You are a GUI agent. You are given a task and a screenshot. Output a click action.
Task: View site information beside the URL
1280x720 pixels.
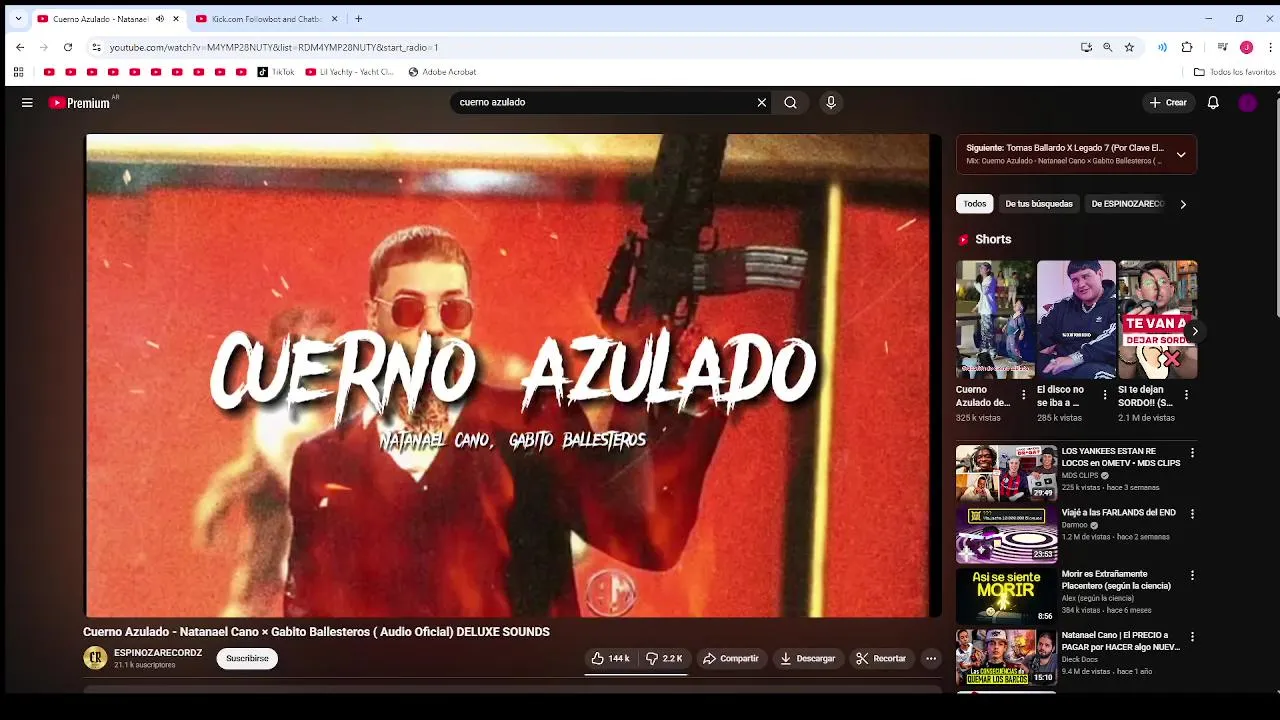pyautogui.click(x=96, y=47)
